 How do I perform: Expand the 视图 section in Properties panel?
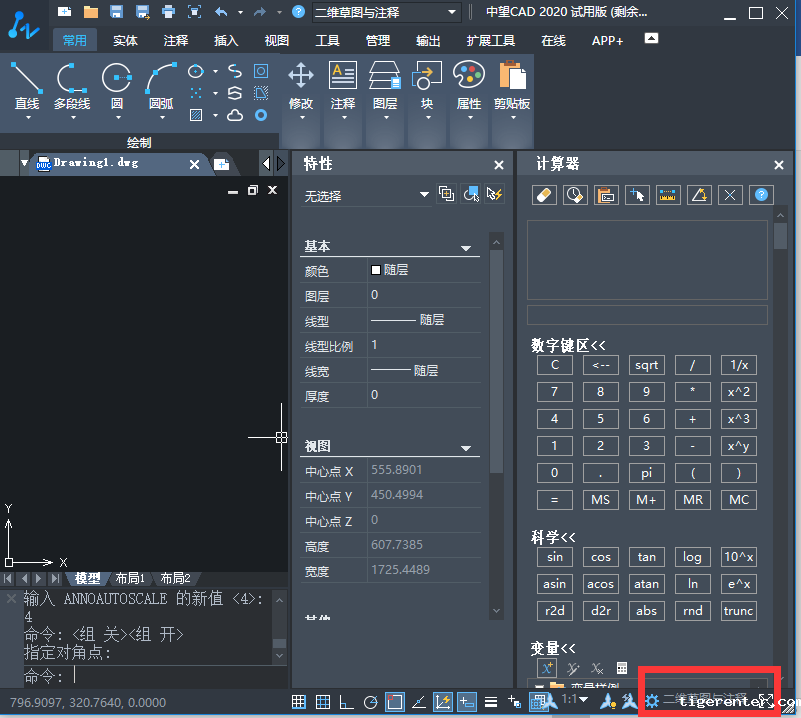coord(464,445)
